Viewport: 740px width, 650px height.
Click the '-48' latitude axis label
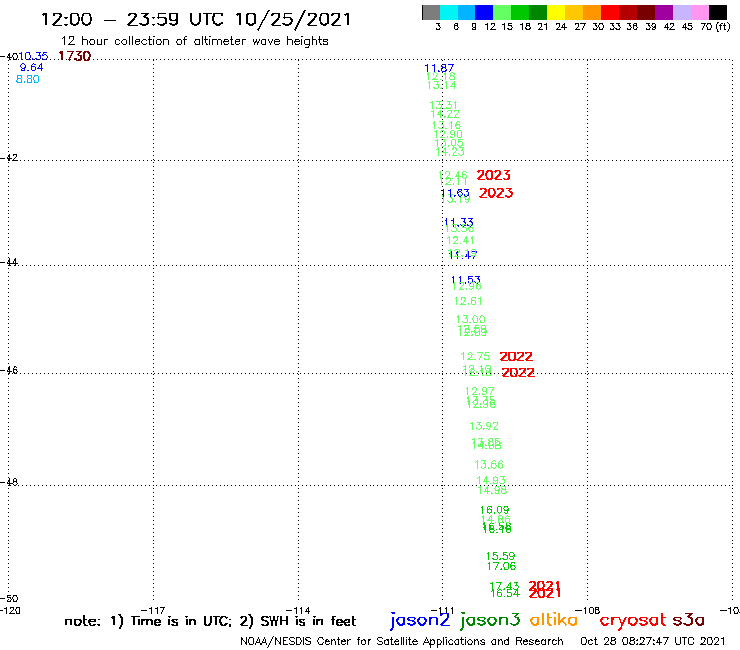click(9, 482)
